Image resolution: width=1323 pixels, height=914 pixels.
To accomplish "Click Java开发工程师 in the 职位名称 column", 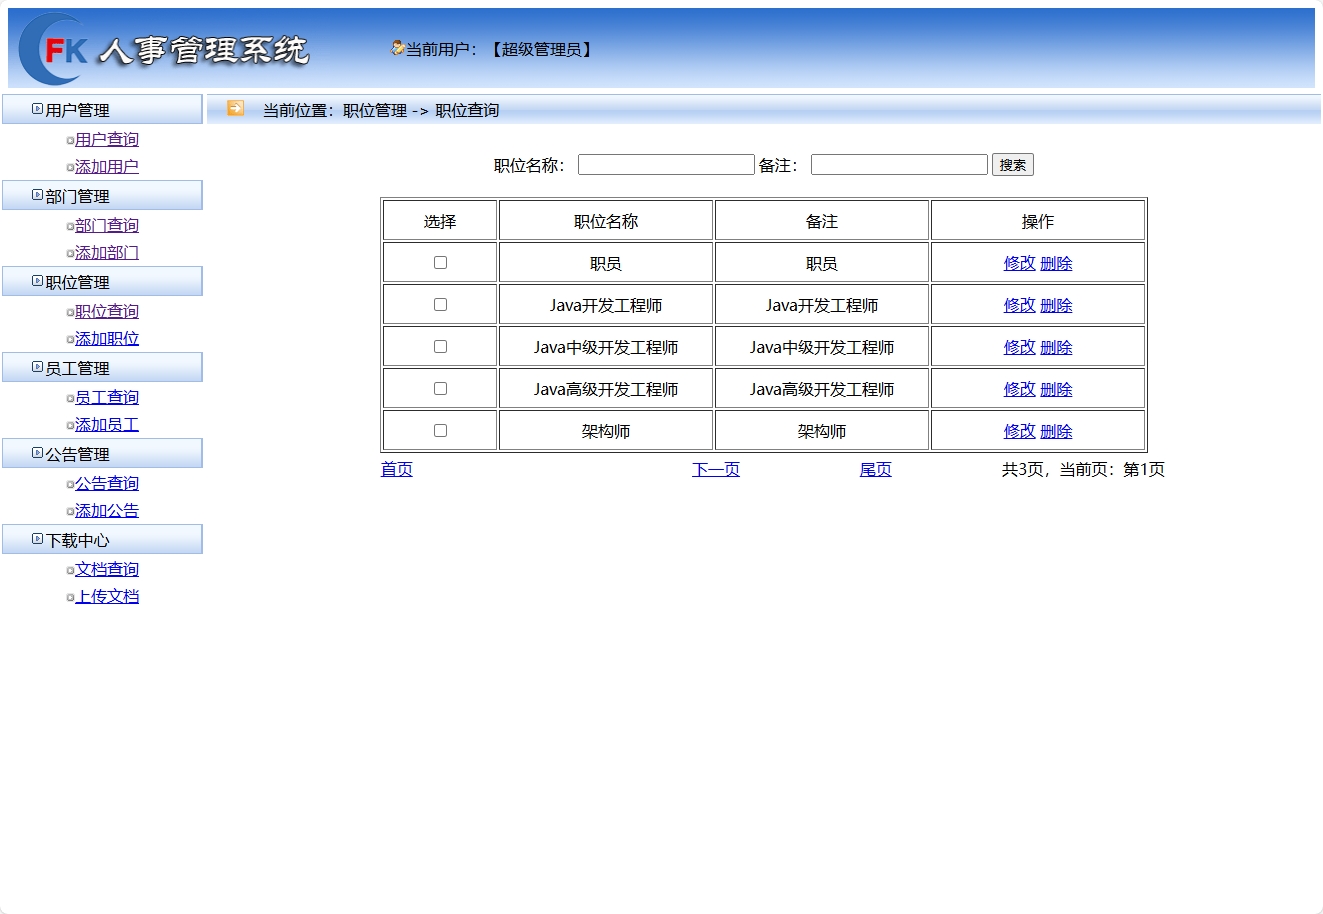I will tap(606, 306).
